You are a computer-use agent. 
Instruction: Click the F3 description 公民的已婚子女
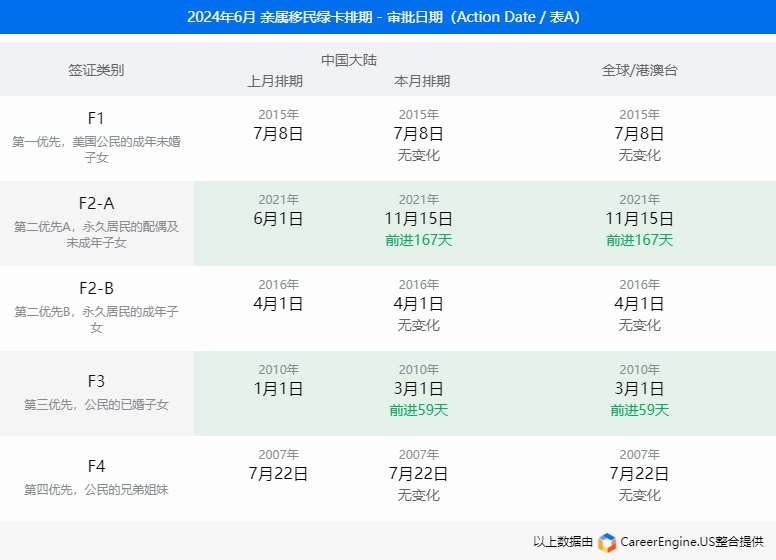pos(97,405)
